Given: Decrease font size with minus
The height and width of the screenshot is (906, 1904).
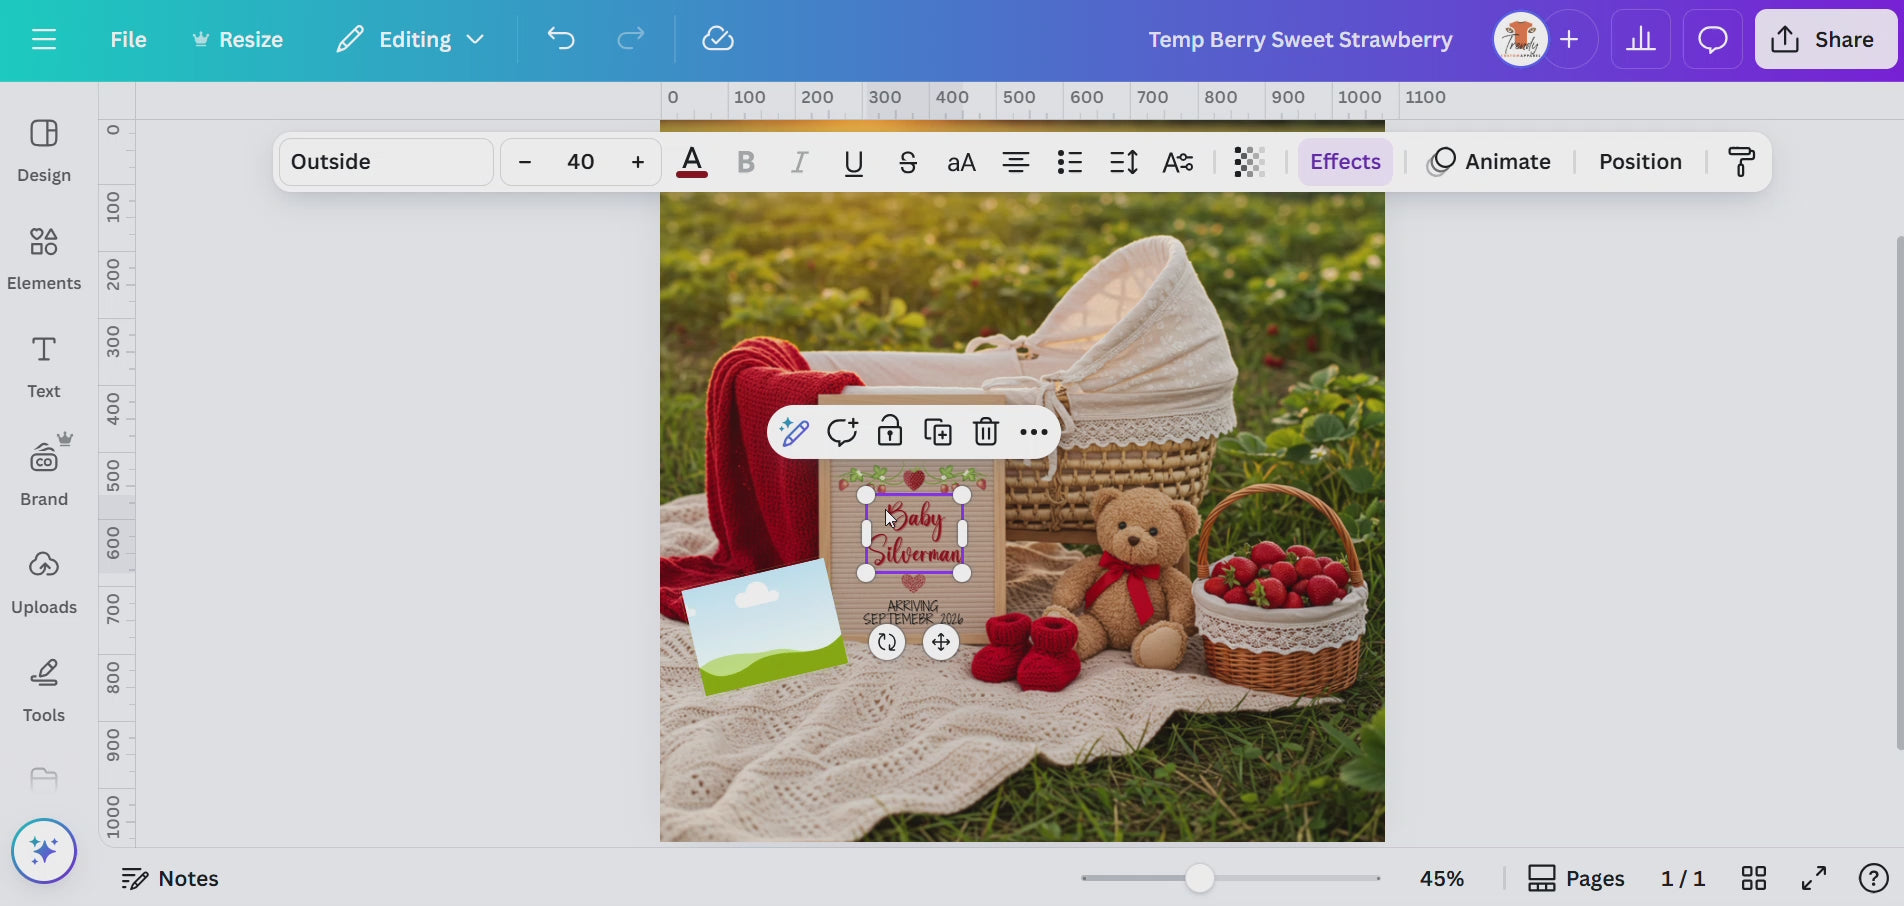Looking at the screenshot, I should pos(525,162).
